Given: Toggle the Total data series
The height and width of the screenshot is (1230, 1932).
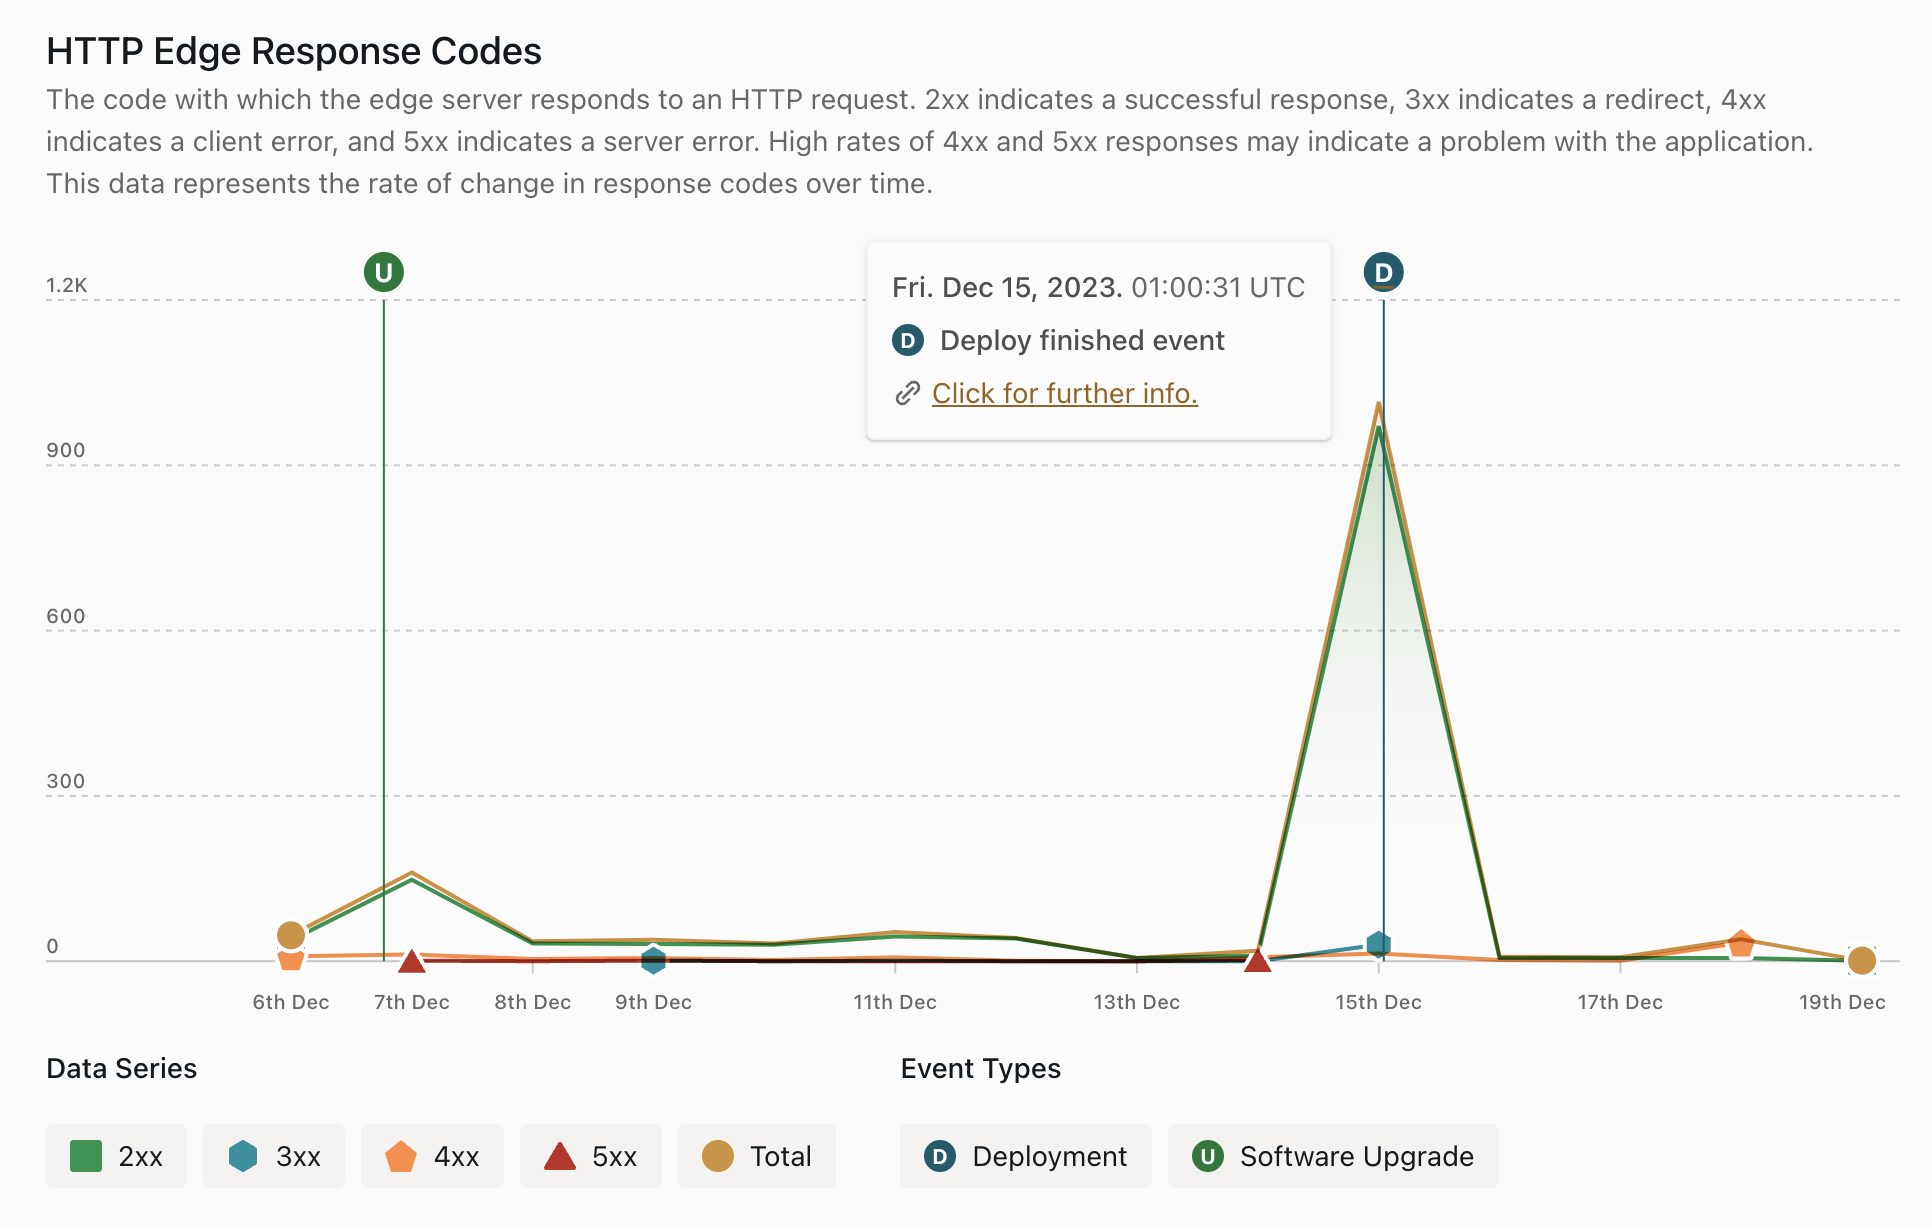Looking at the screenshot, I should click(x=757, y=1156).
